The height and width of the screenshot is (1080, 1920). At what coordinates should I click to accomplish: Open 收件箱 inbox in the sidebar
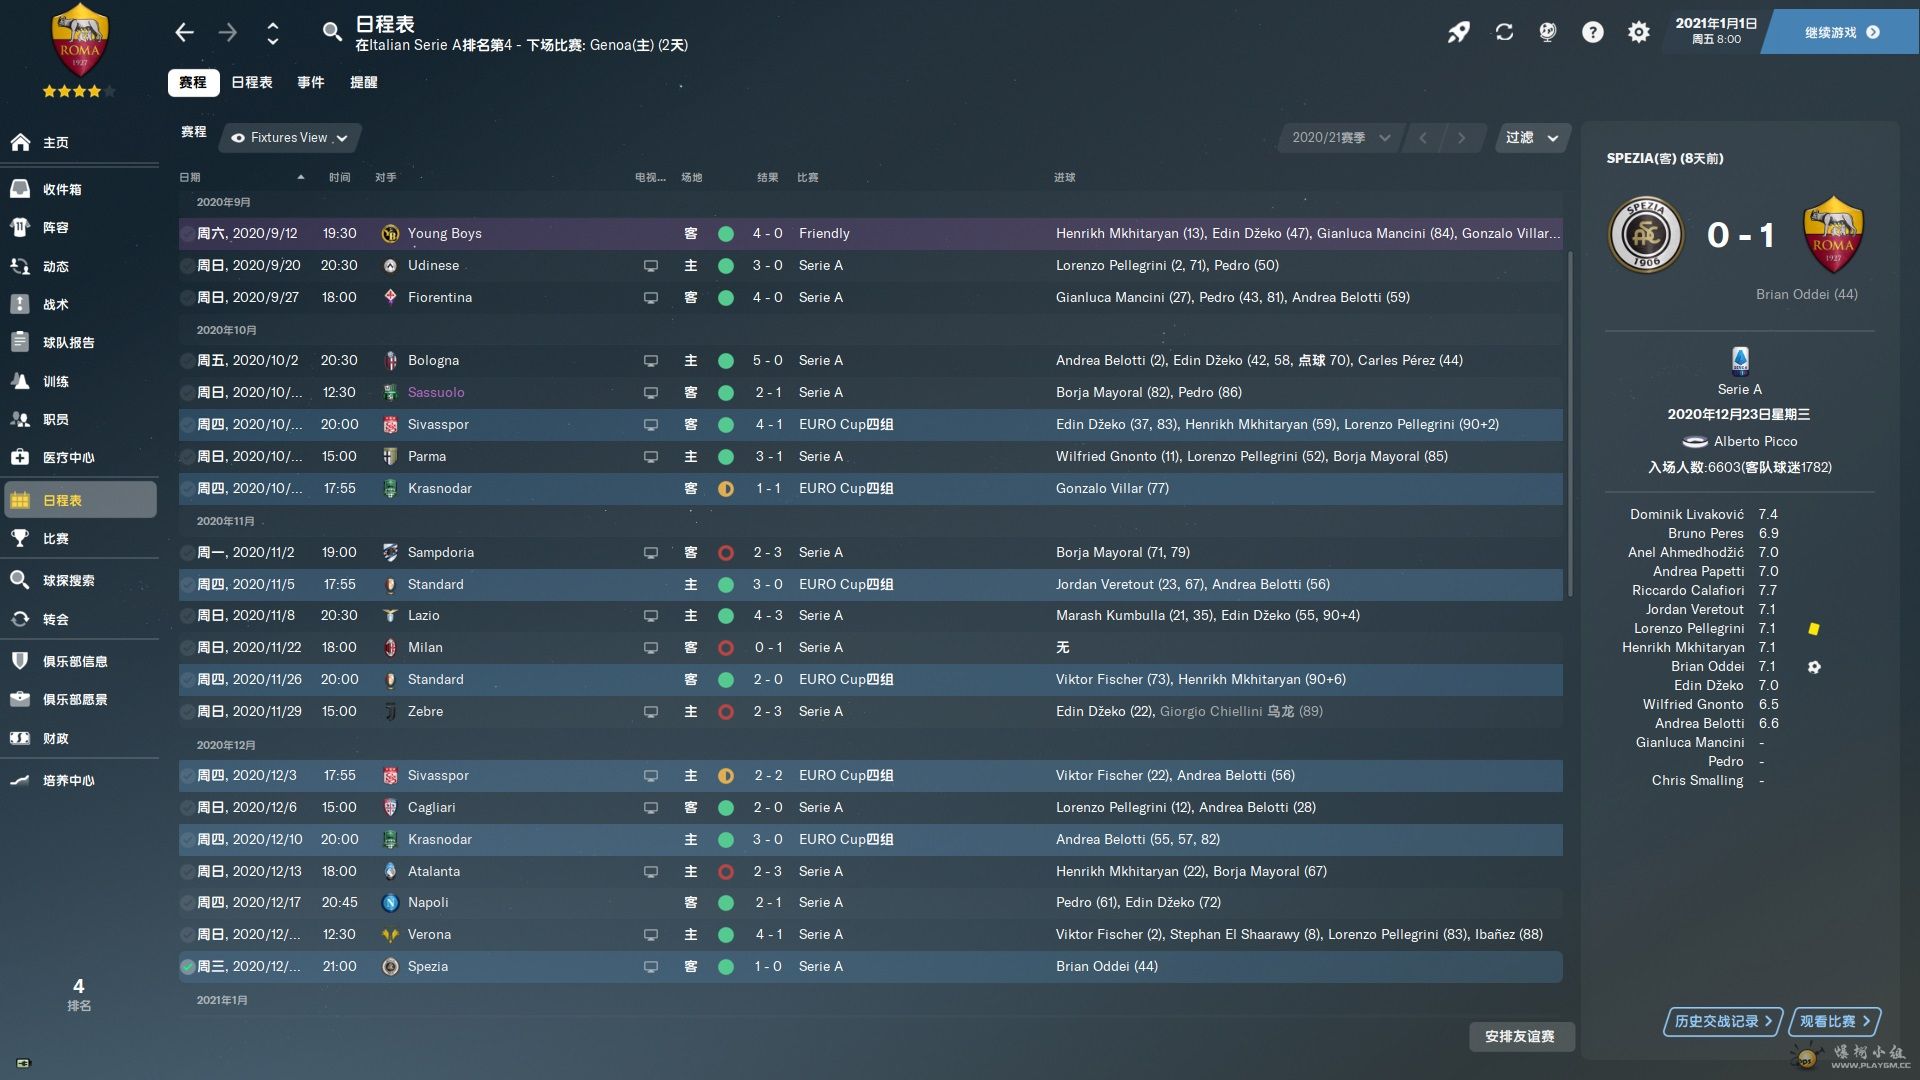coord(62,189)
